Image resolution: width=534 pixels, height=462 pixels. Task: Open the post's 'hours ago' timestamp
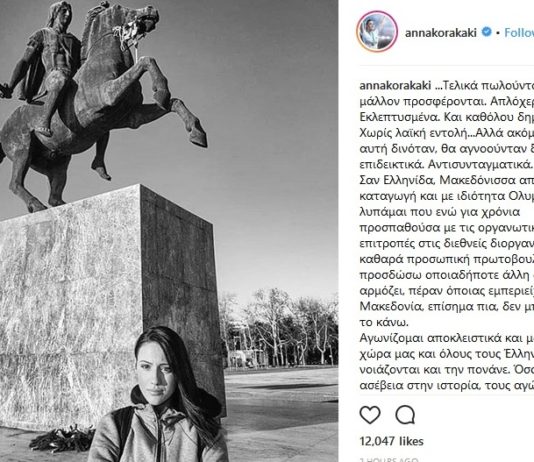click(389, 460)
